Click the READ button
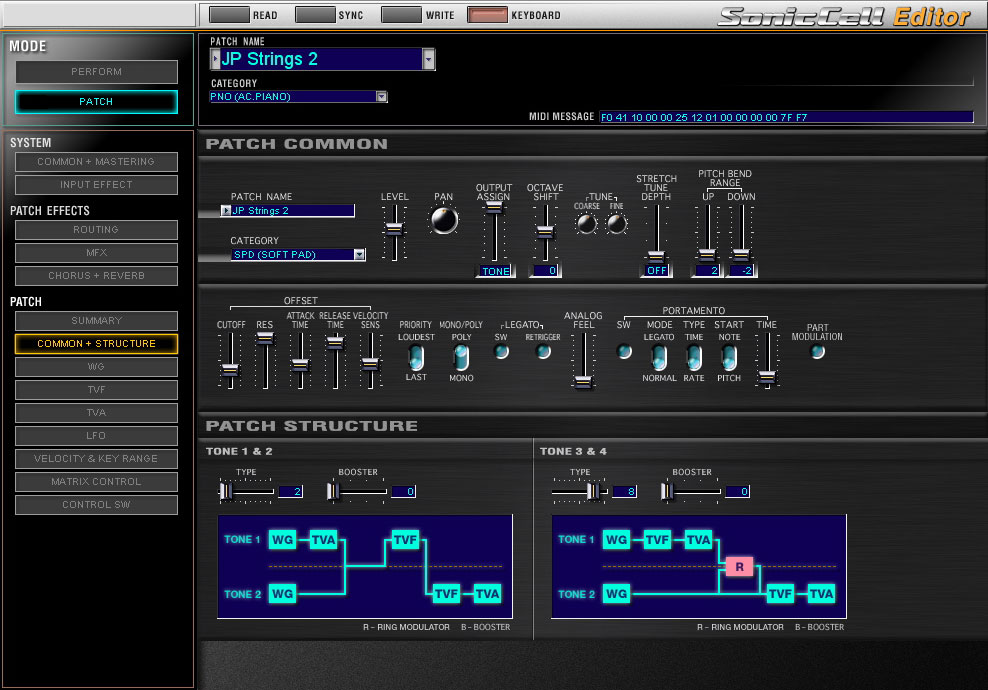 229,14
